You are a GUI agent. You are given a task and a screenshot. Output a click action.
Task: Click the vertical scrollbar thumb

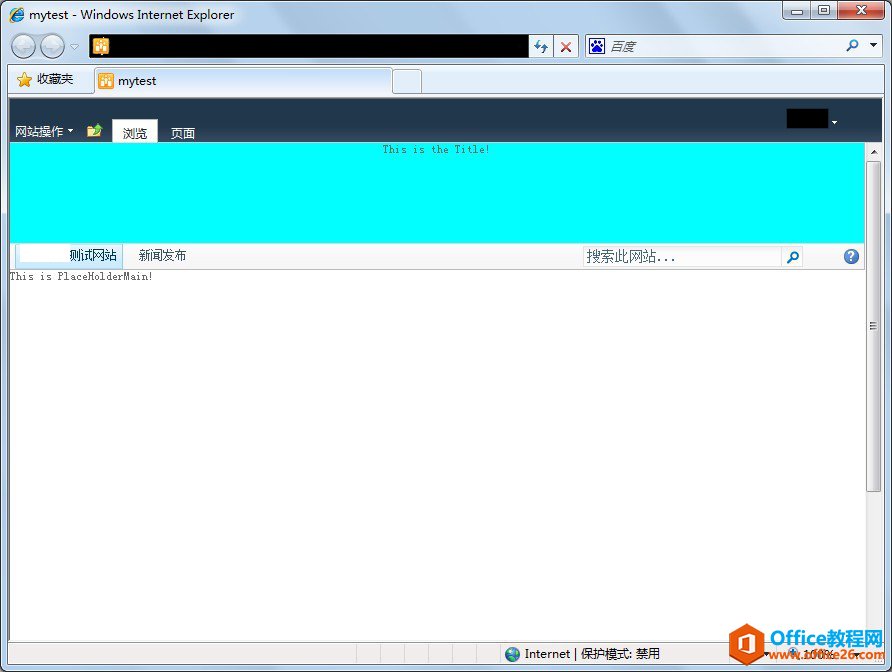click(873, 326)
